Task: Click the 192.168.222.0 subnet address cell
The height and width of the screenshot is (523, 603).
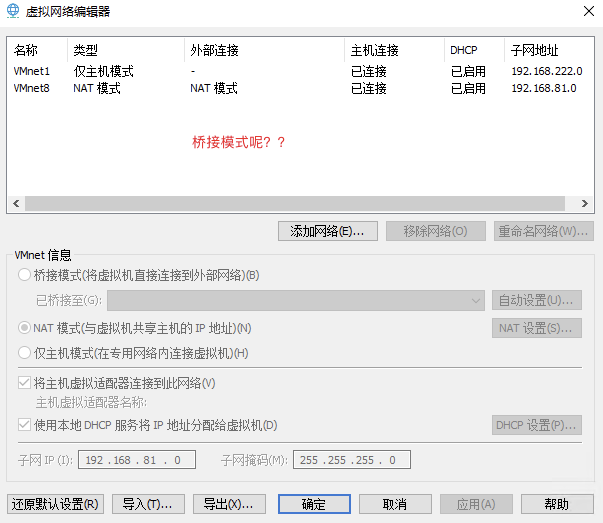Action: click(x=547, y=71)
